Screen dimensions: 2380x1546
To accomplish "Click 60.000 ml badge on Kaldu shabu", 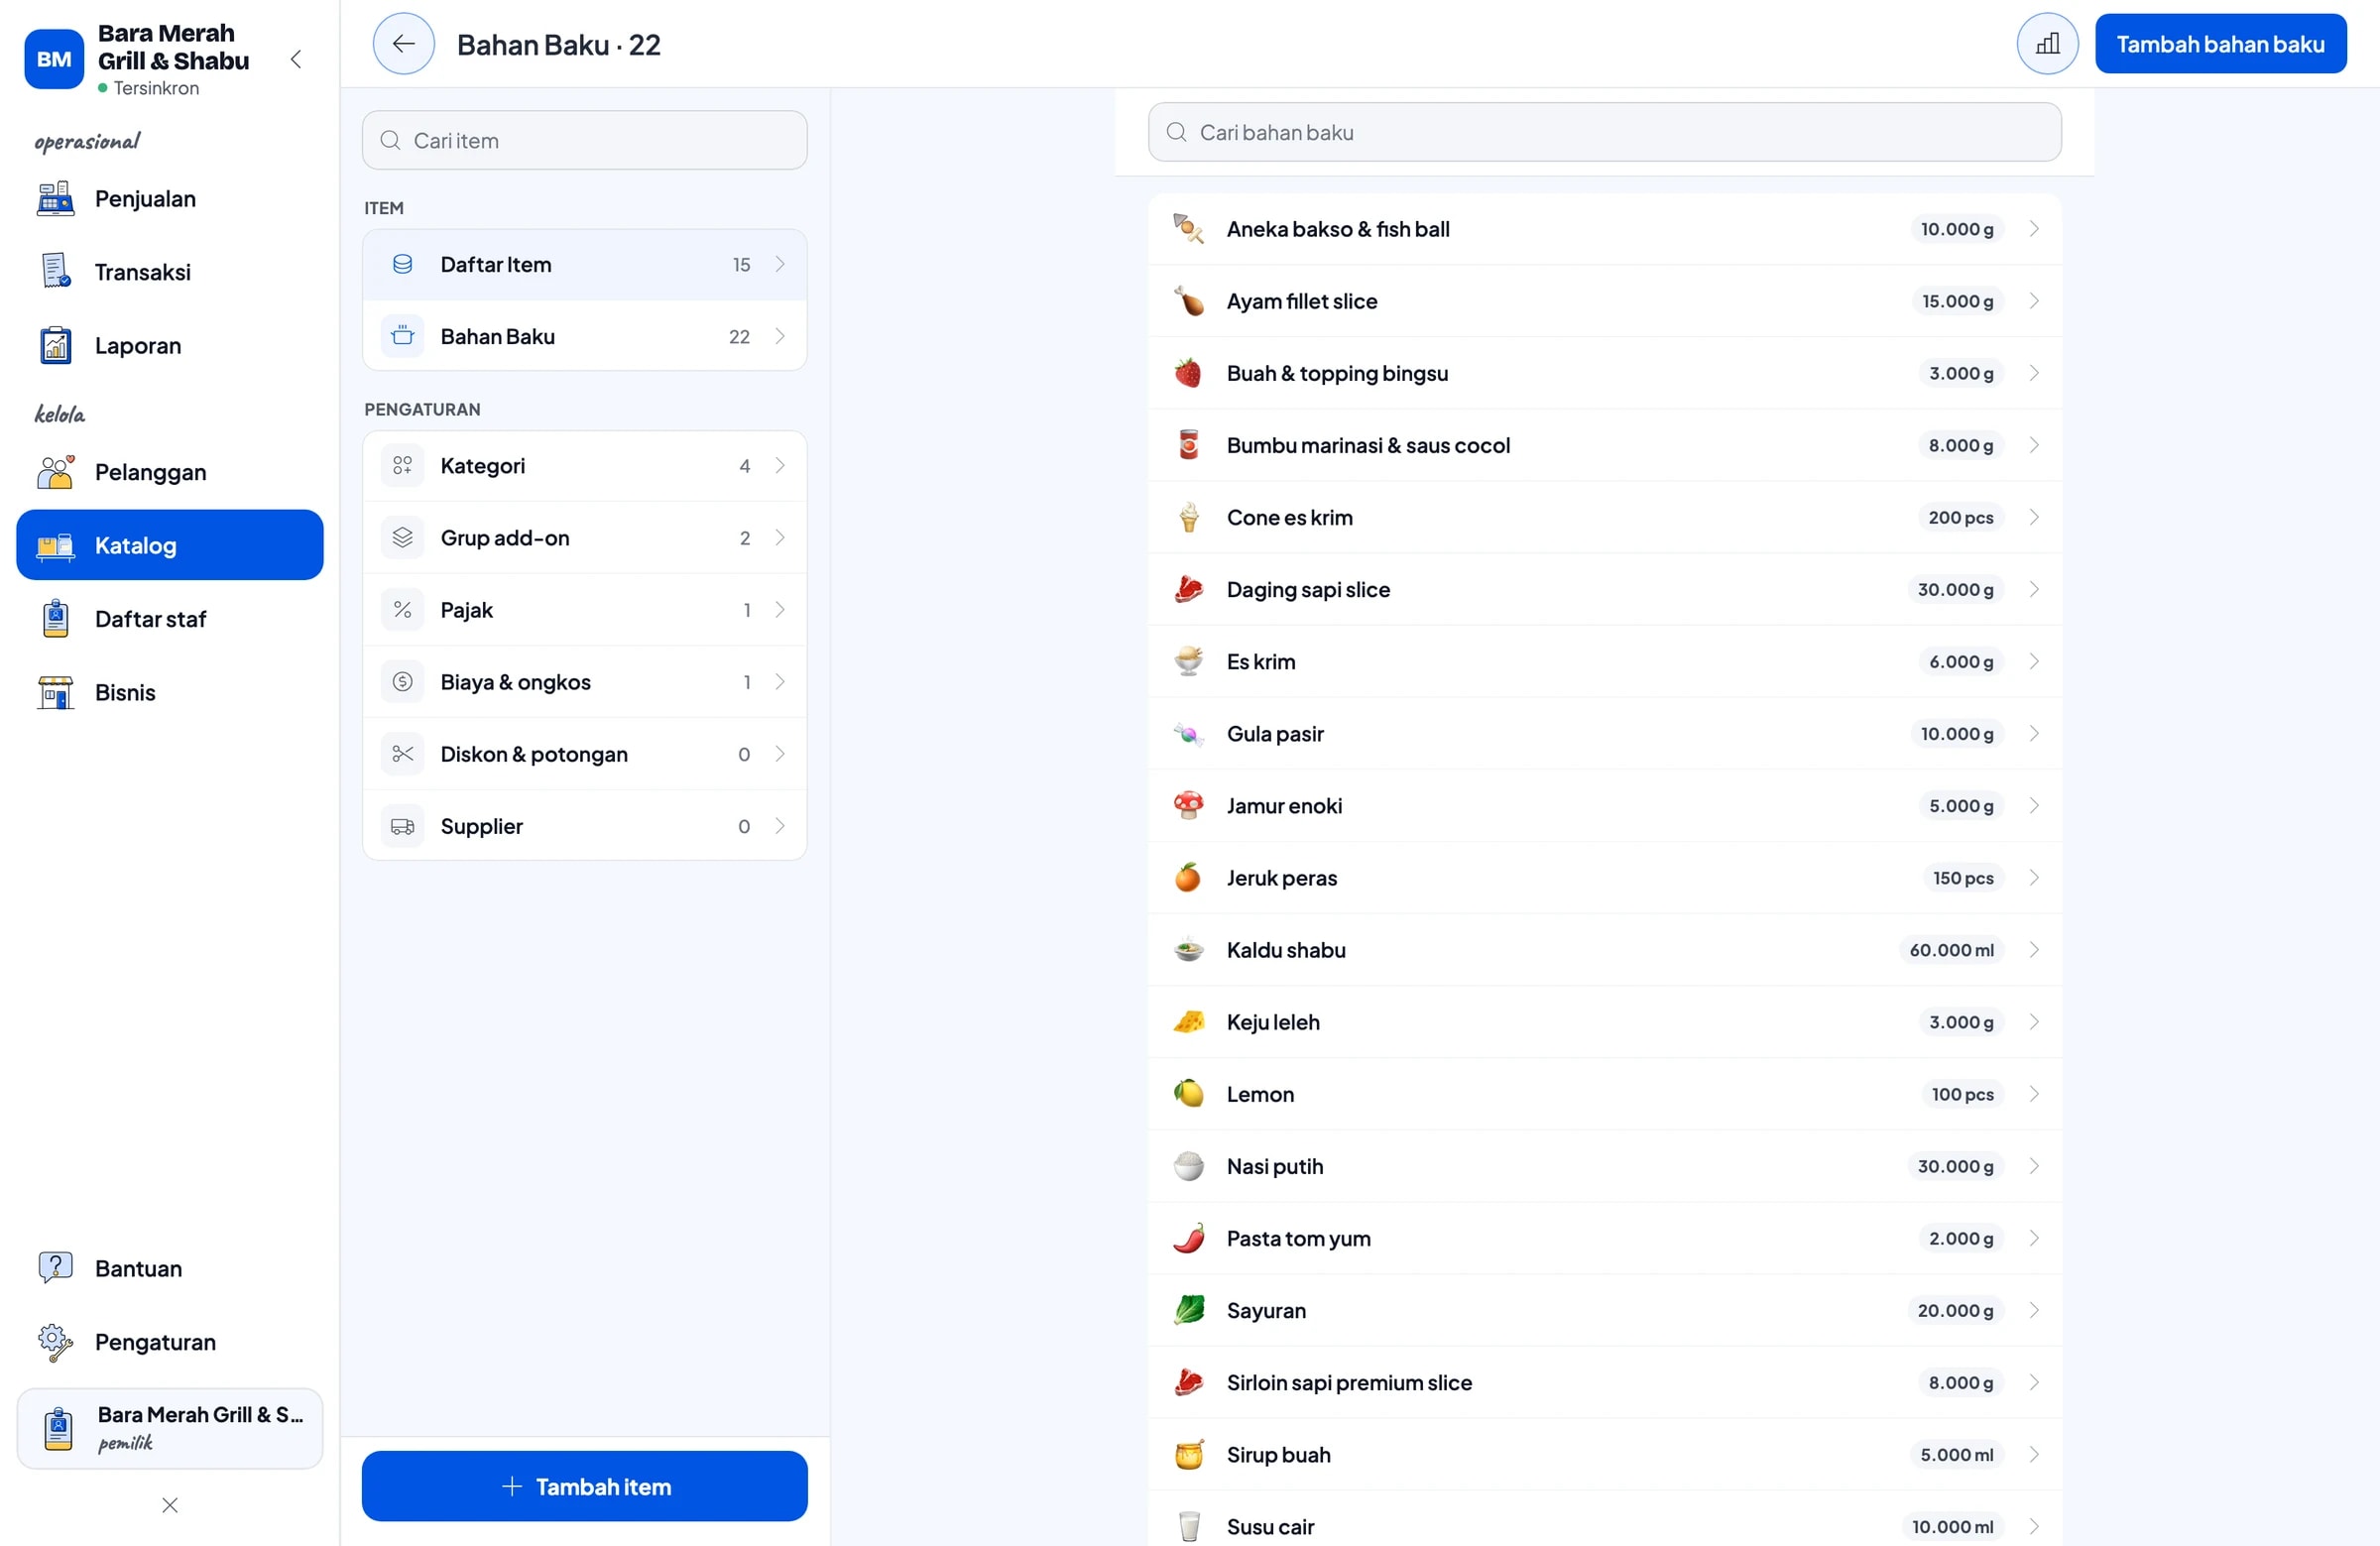I will tap(1951, 949).
